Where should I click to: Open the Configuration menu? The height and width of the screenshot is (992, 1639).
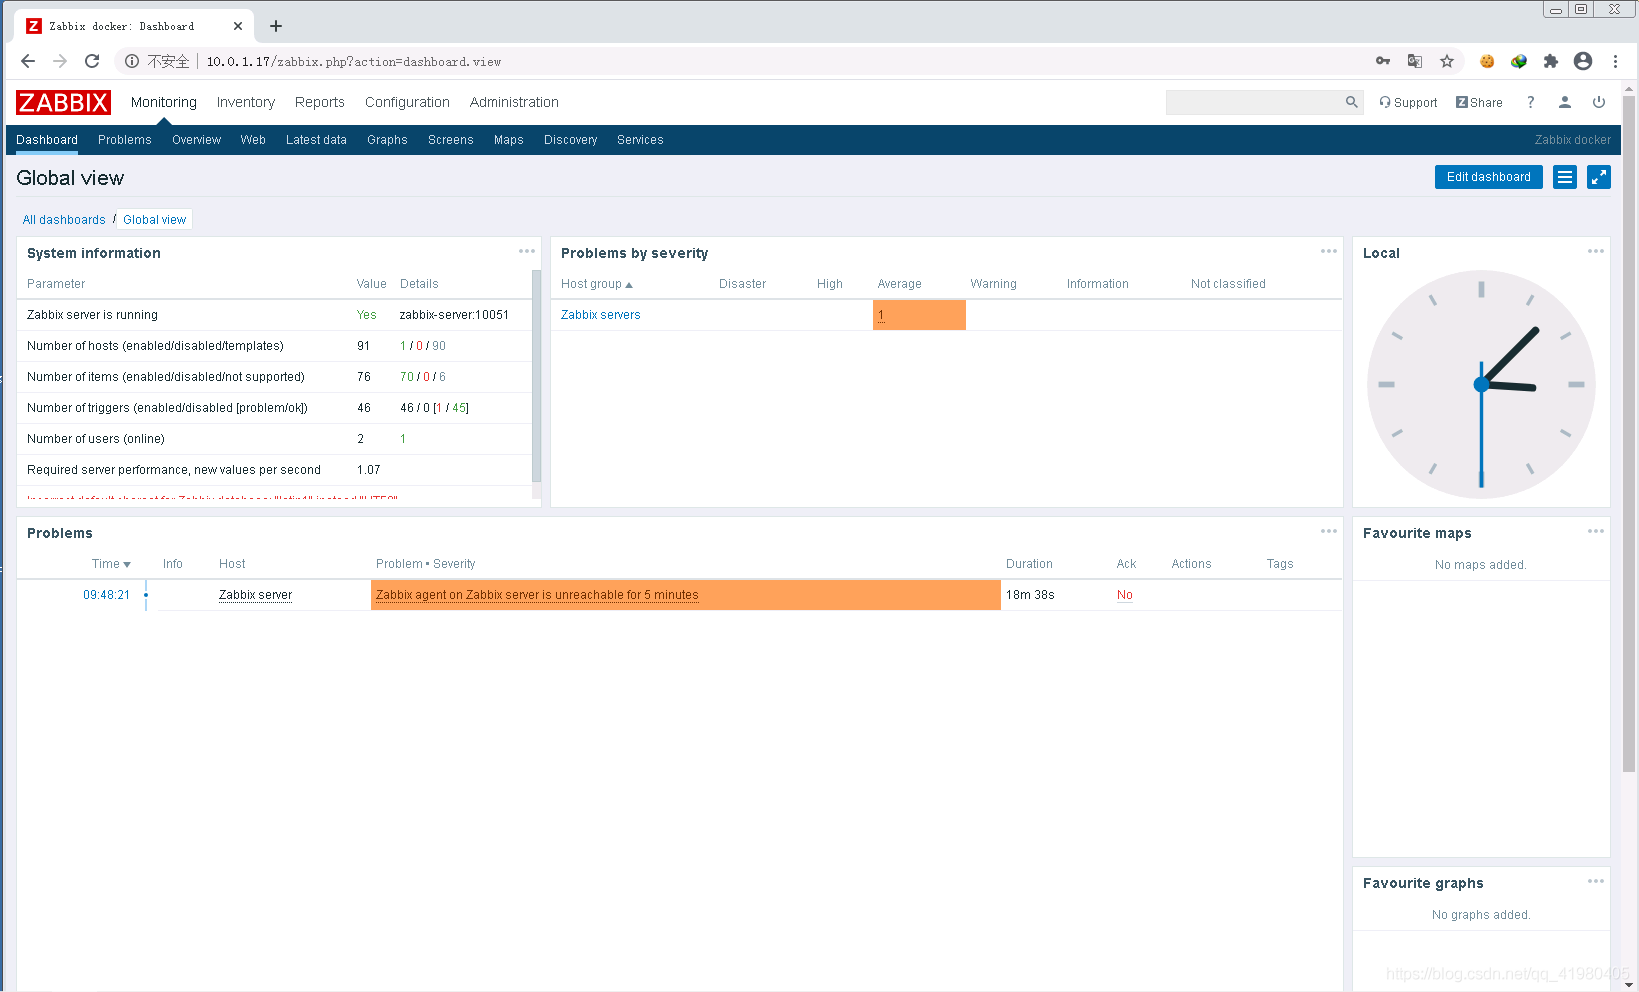click(407, 102)
